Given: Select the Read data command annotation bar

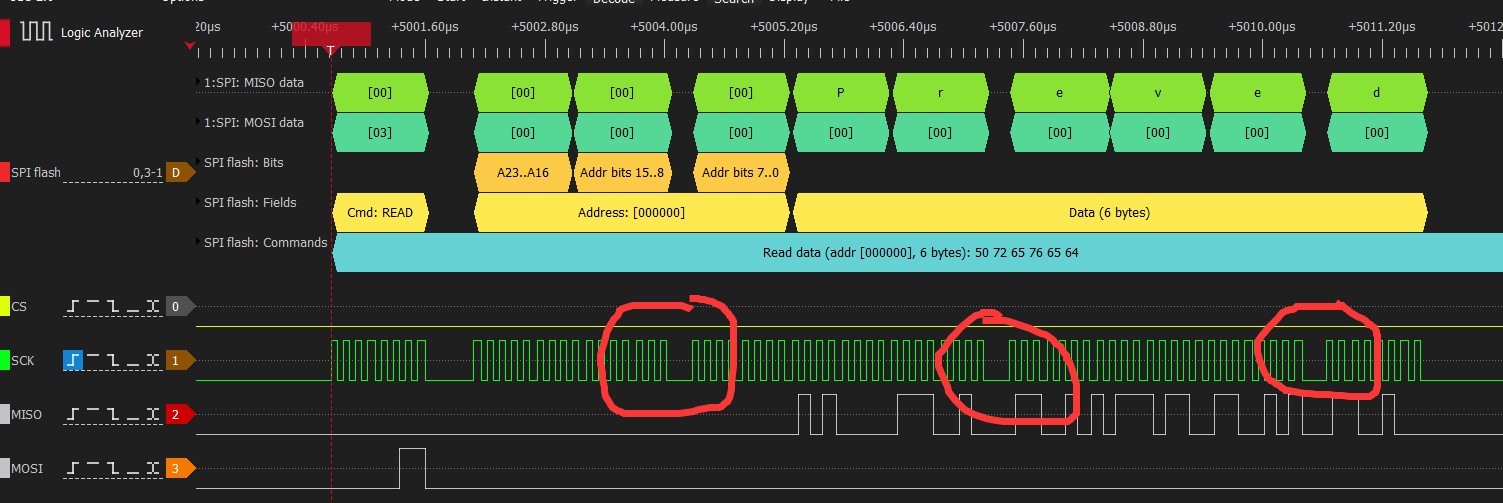Looking at the screenshot, I should point(918,252).
